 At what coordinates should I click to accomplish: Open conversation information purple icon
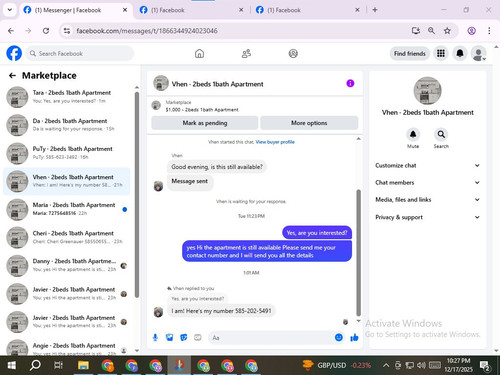pos(350,83)
